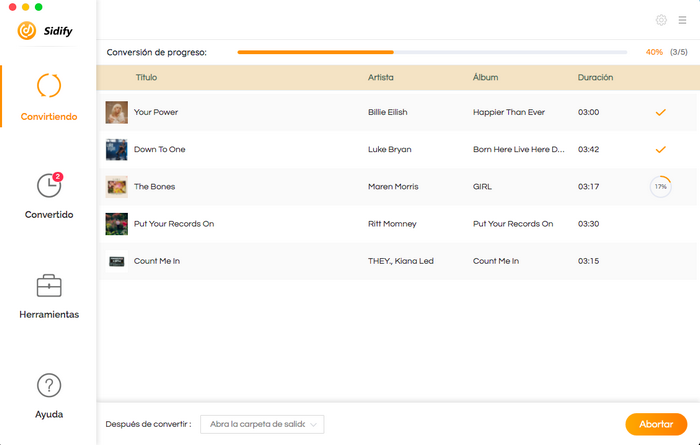700x445 pixels.
Task: Click the clock icon with the red 2 badge
Action: click(x=49, y=185)
